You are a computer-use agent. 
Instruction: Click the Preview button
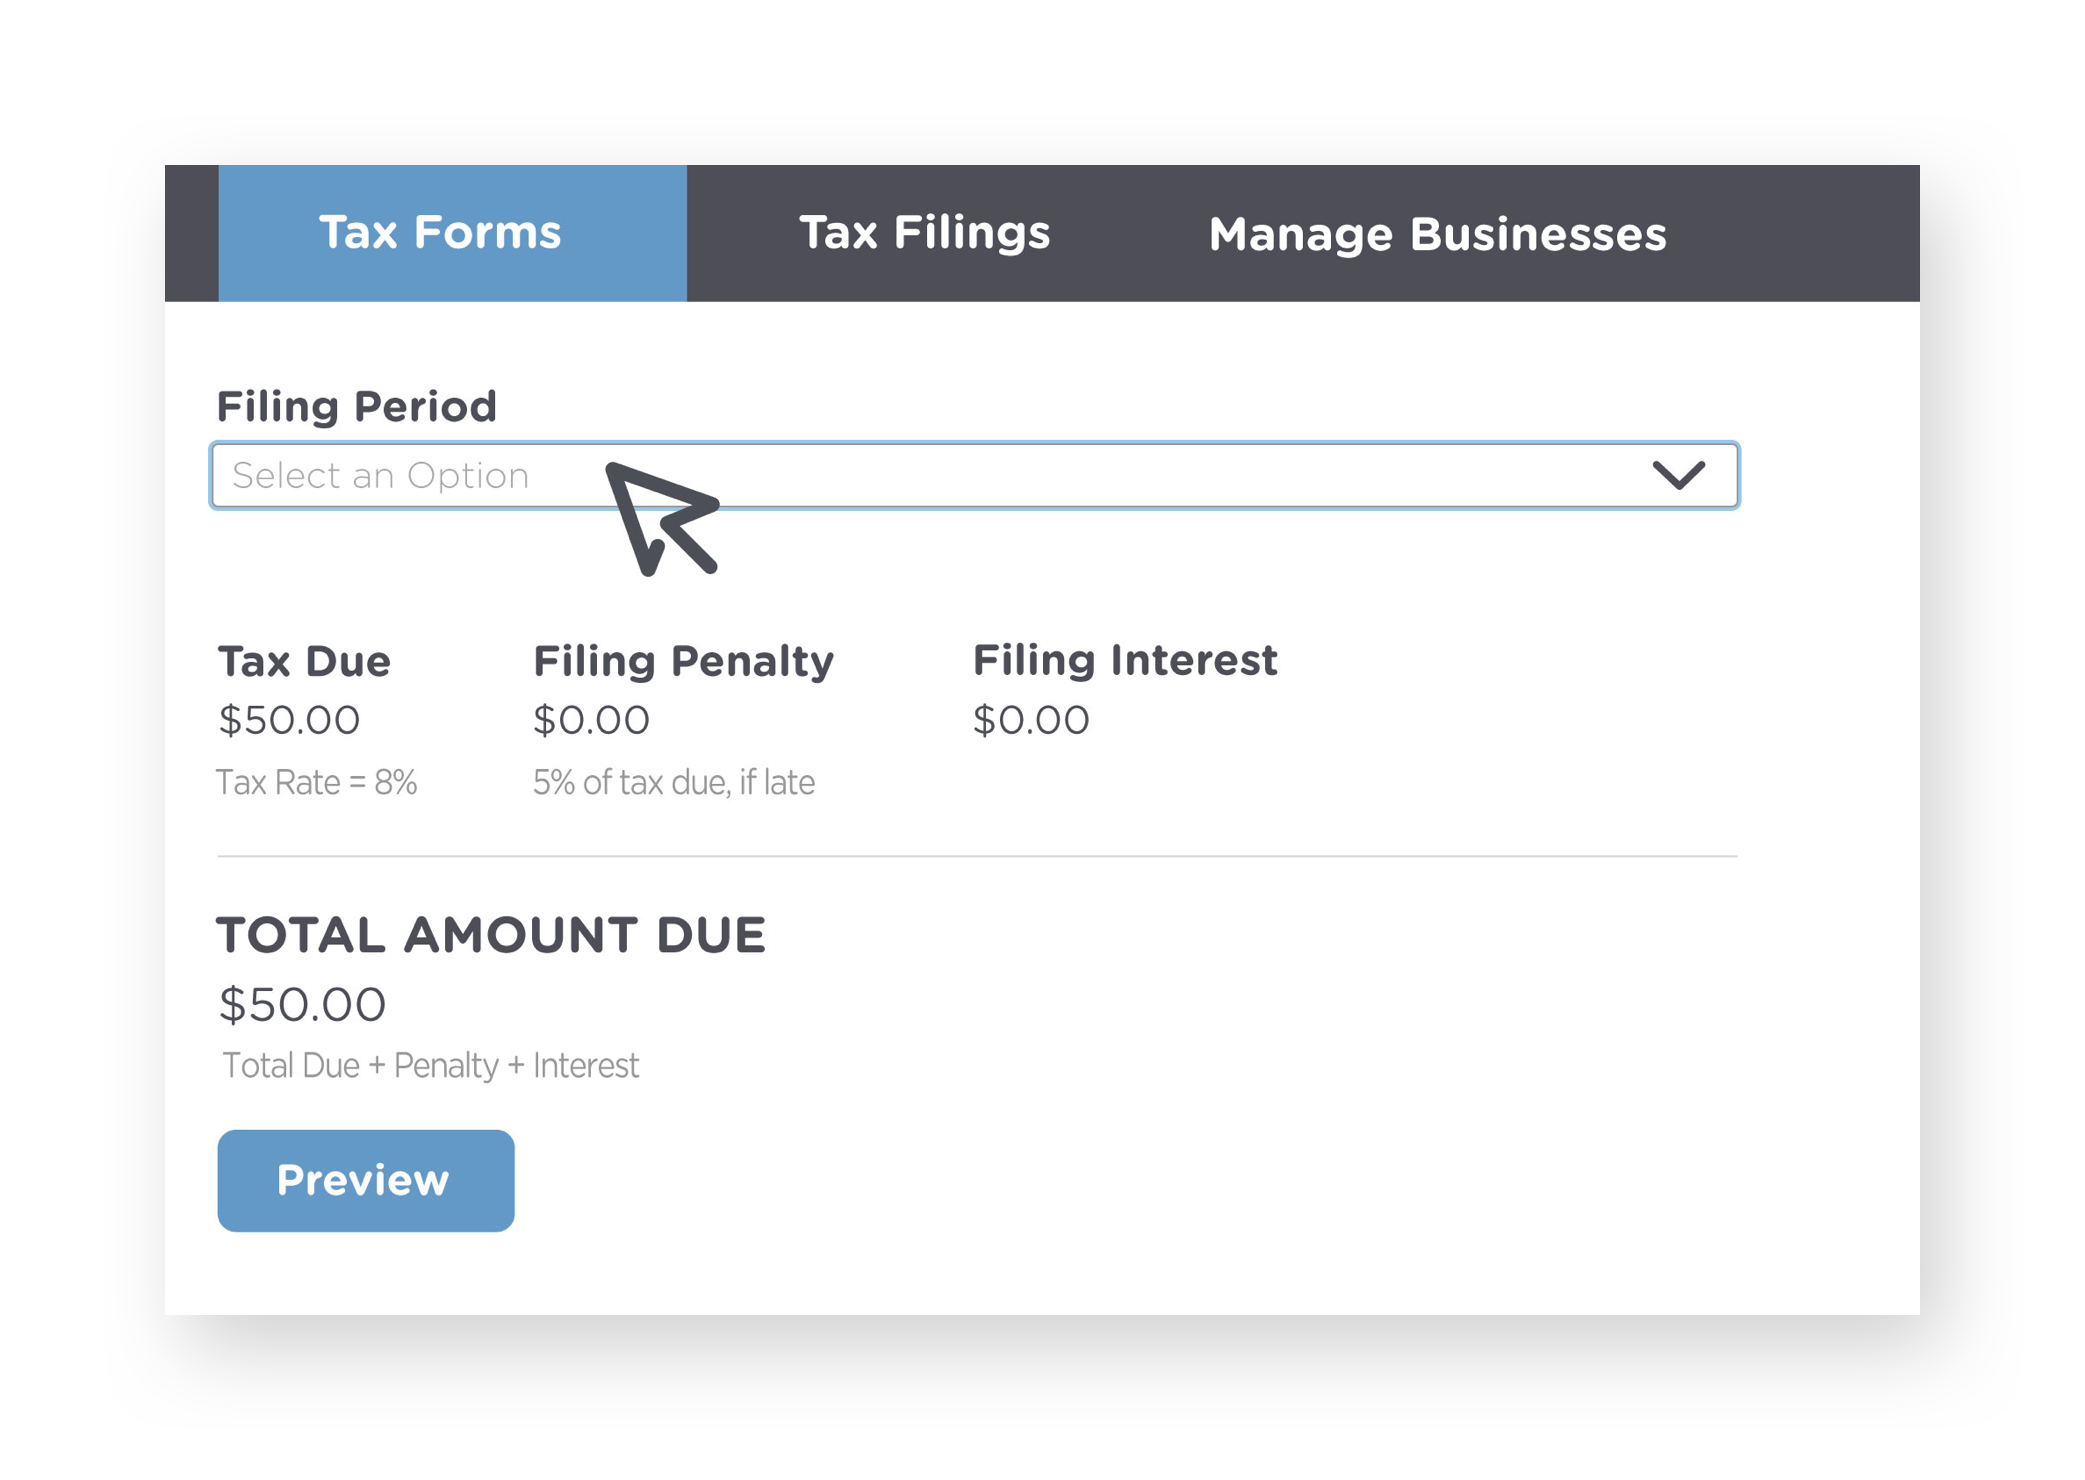click(366, 1180)
